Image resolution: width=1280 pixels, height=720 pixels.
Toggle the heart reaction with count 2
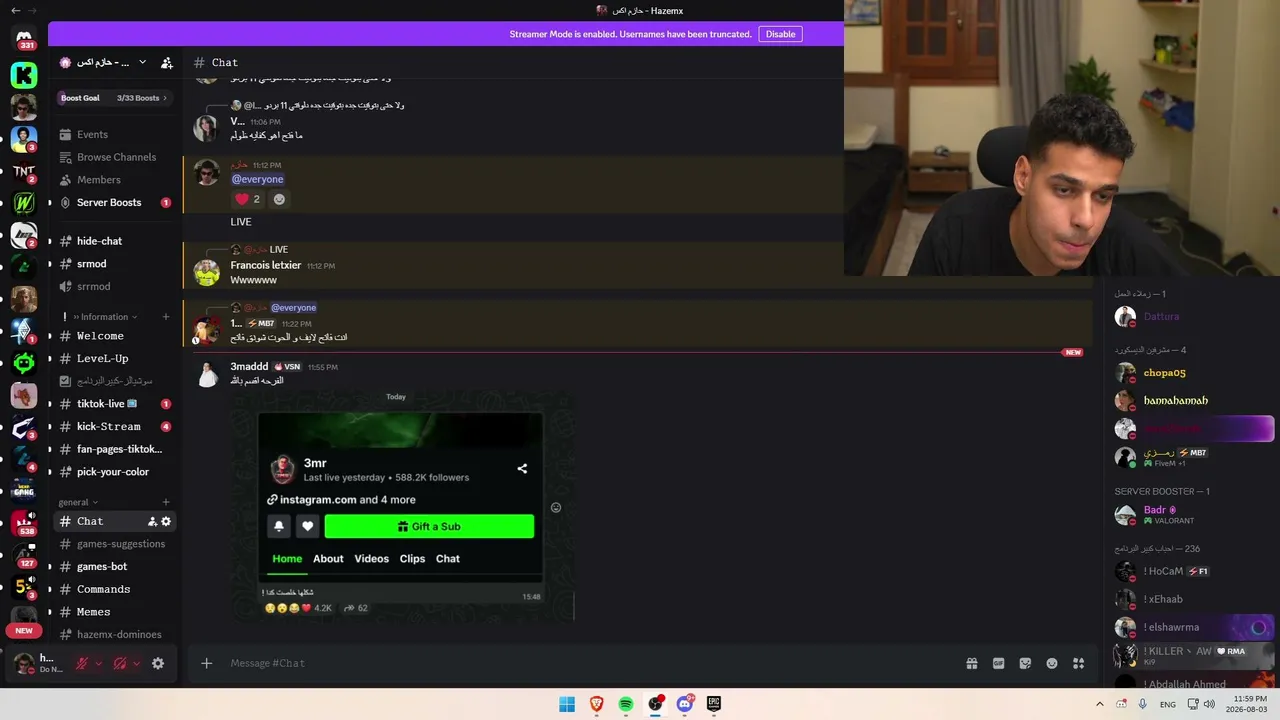click(247, 199)
